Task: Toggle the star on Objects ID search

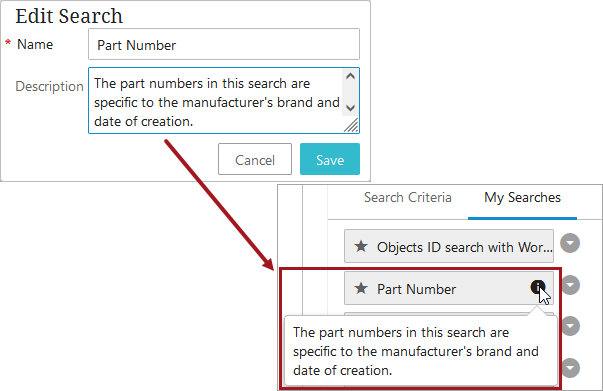Action: tap(361, 246)
